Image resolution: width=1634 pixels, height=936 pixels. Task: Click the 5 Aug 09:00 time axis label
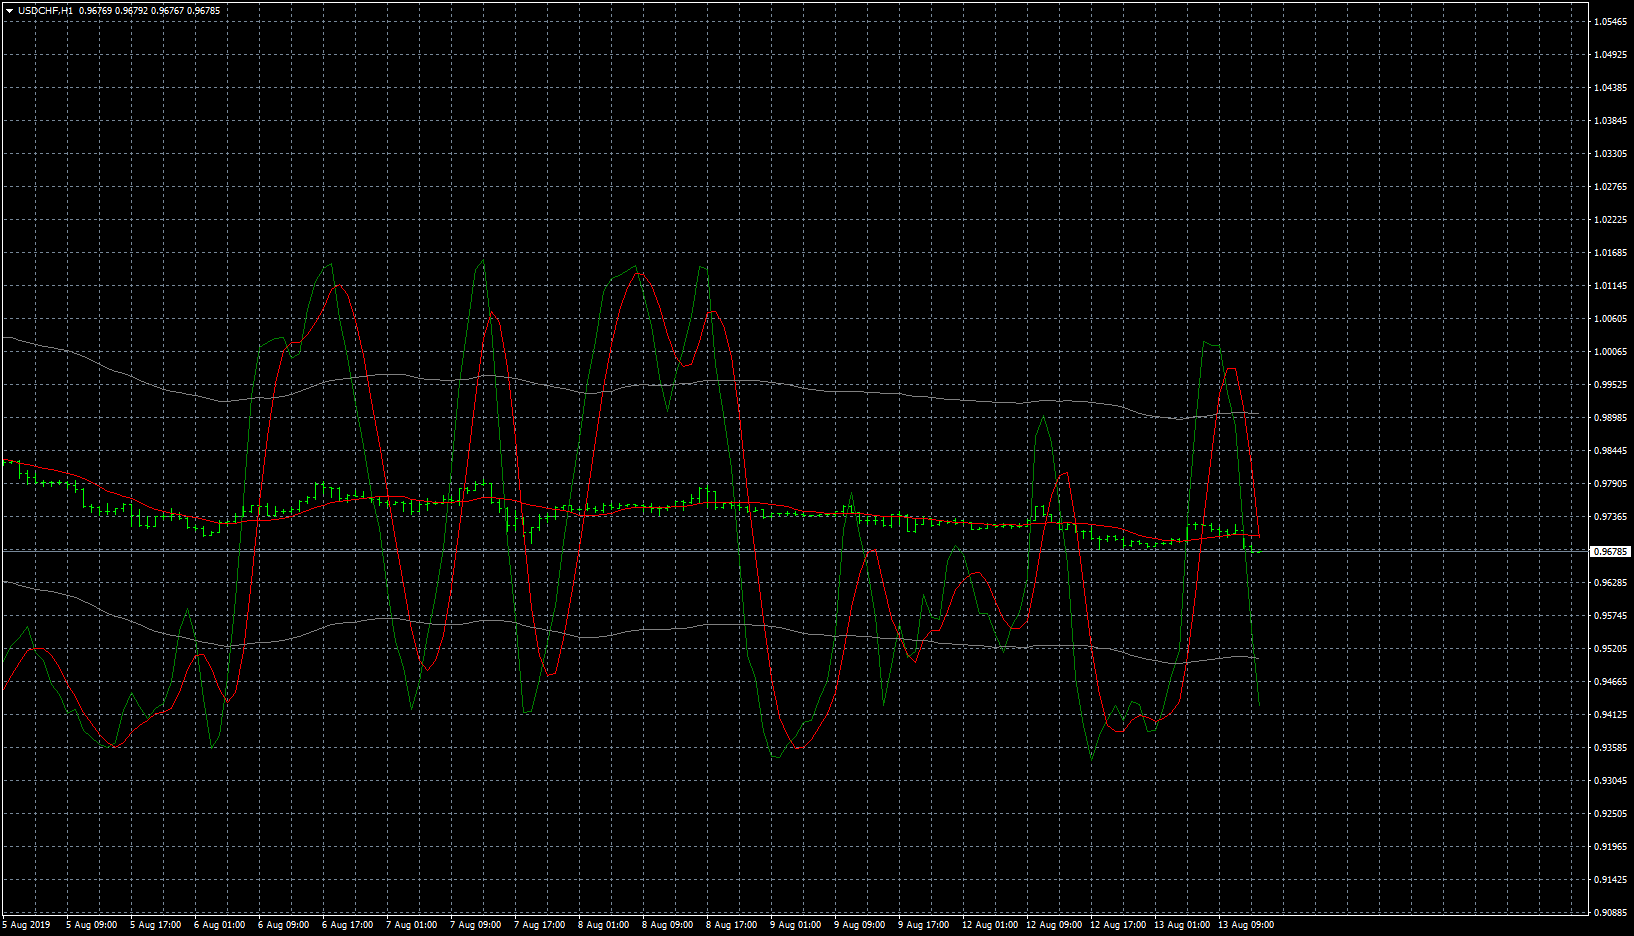point(91,925)
